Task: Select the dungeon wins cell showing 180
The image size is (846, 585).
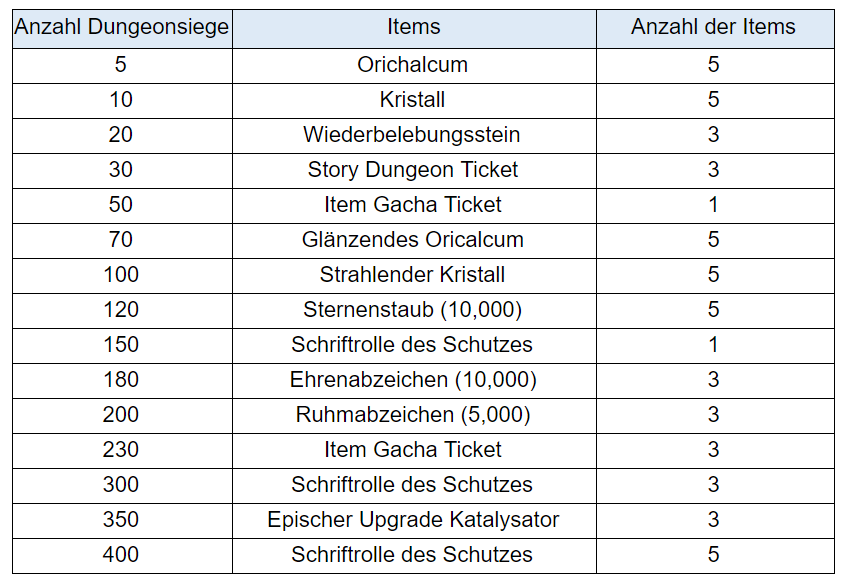Action: point(121,380)
